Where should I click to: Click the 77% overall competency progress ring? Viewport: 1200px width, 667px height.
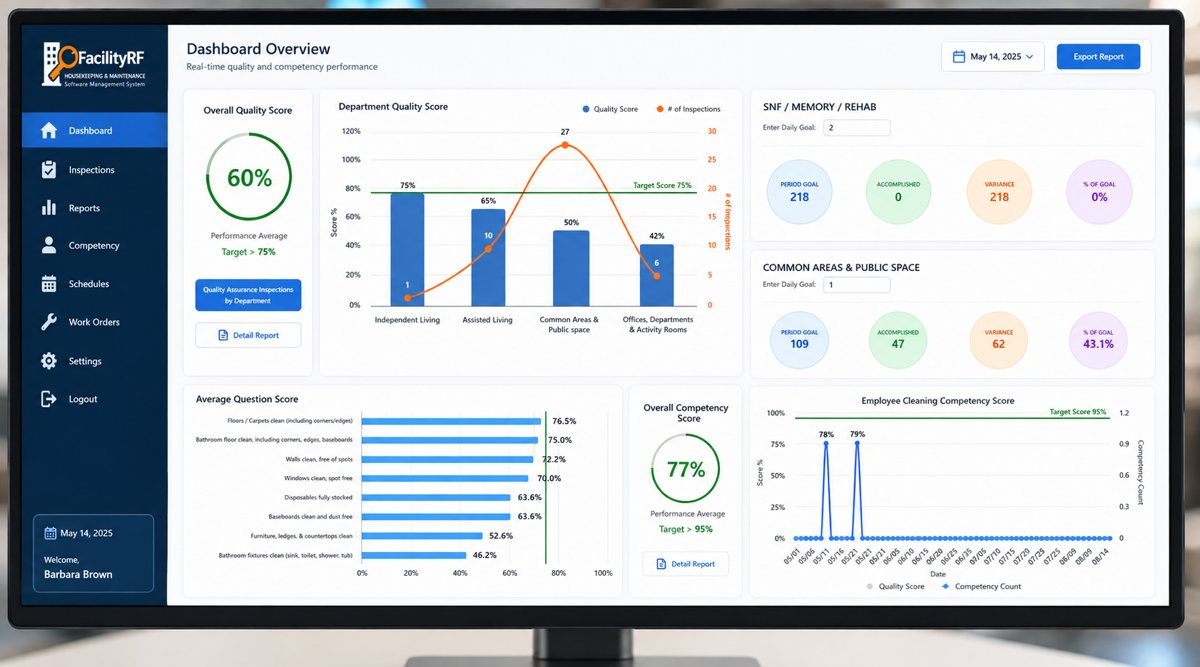pos(686,469)
